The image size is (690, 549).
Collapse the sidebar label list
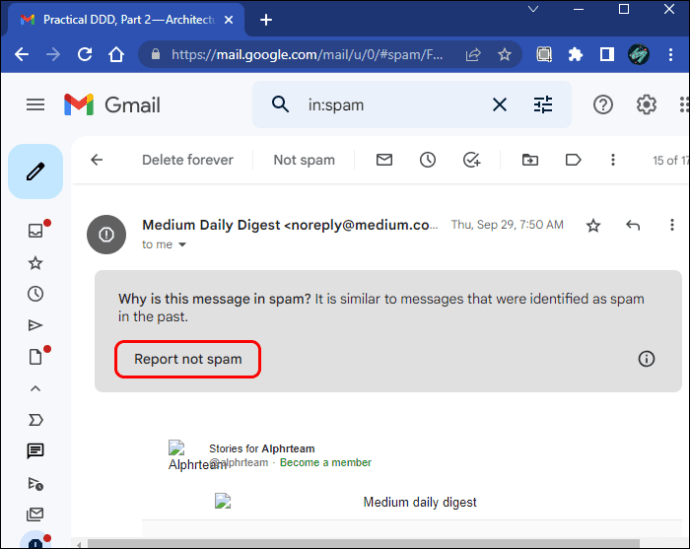coord(36,388)
